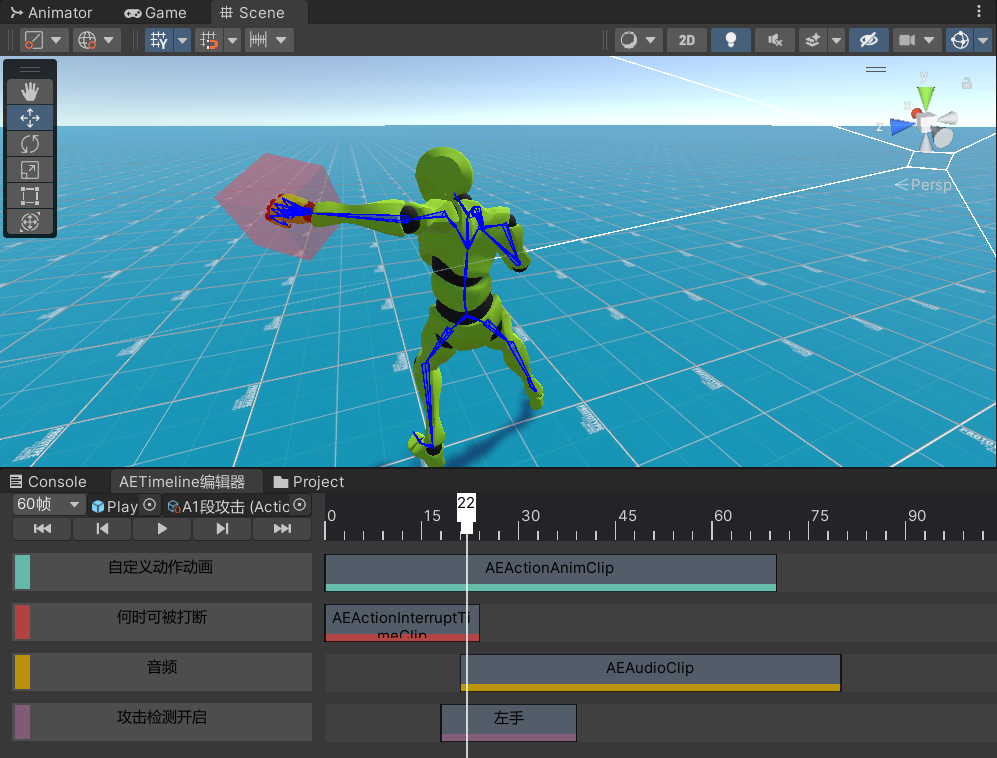Switch to the Animator tab
Image resolution: width=997 pixels, height=758 pixels.
52,13
